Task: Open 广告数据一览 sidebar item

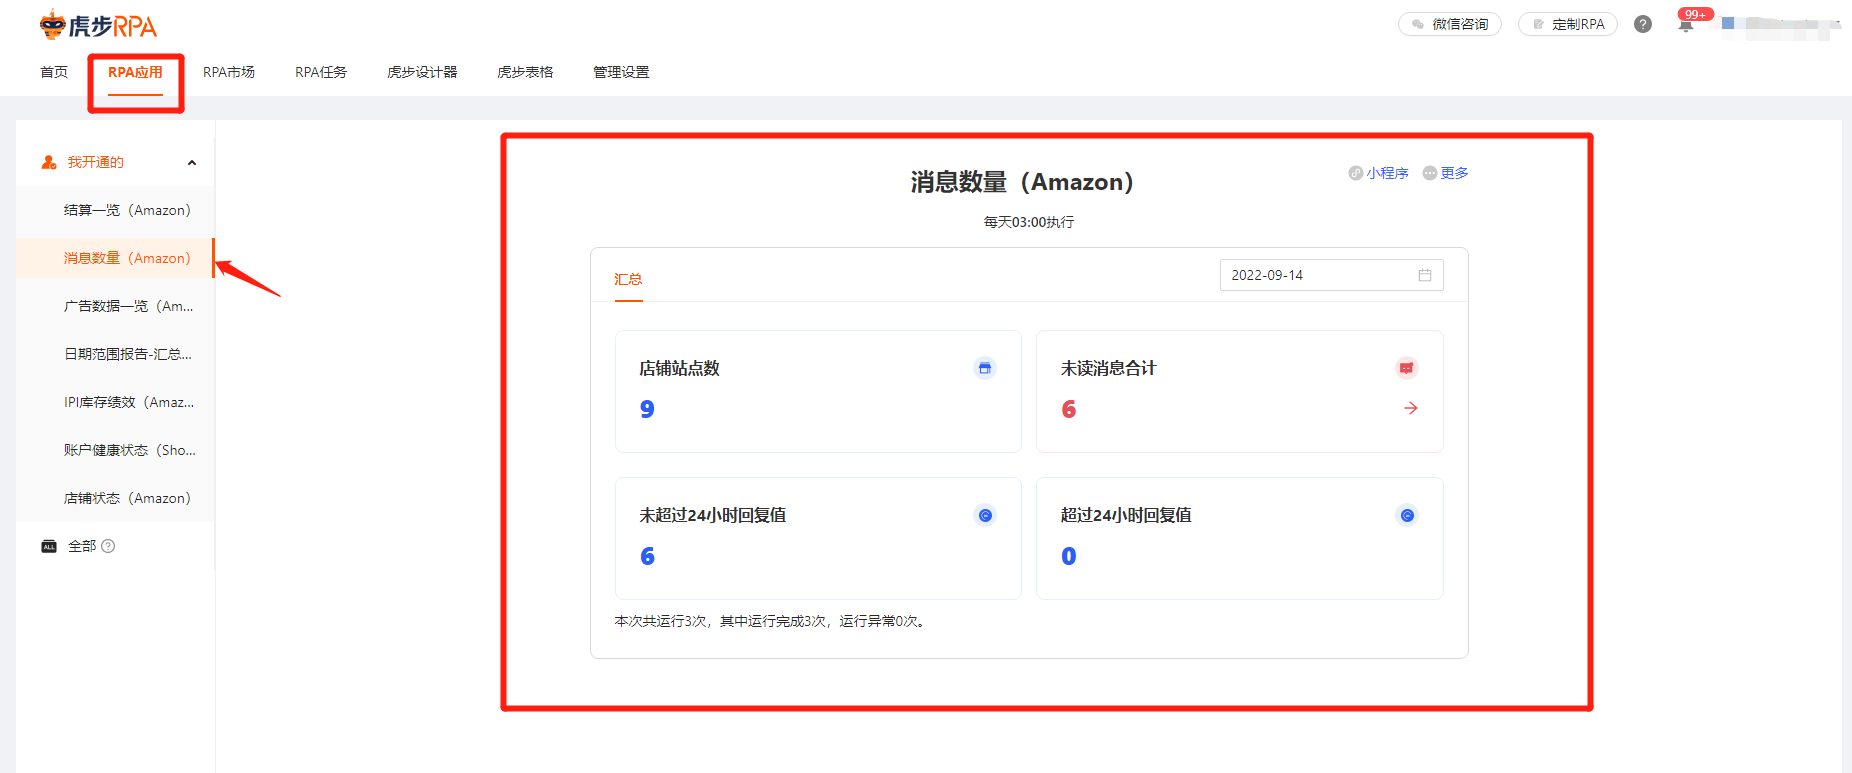Action: tap(115, 306)
